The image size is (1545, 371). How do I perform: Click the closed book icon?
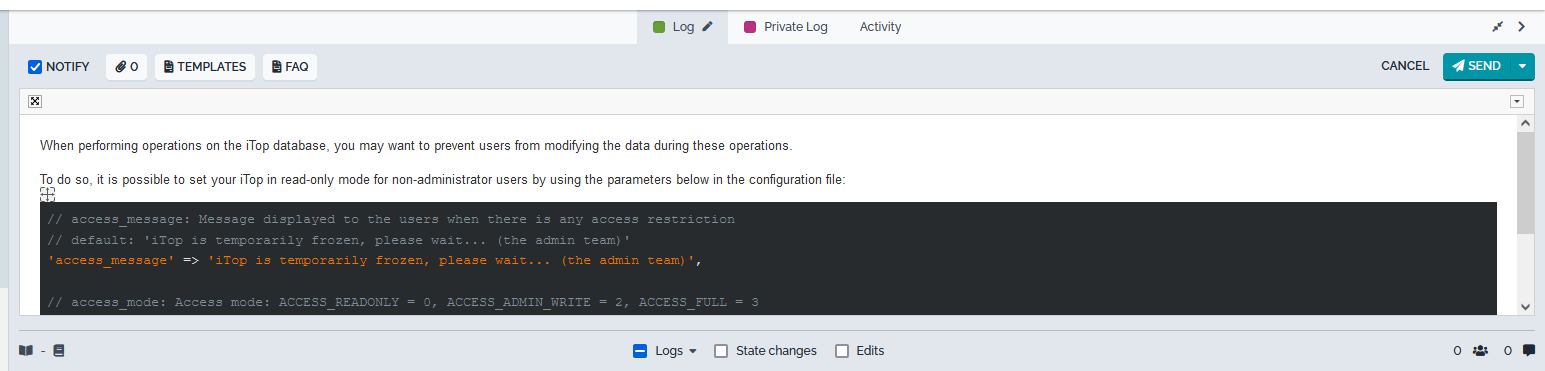pos(59,351)
